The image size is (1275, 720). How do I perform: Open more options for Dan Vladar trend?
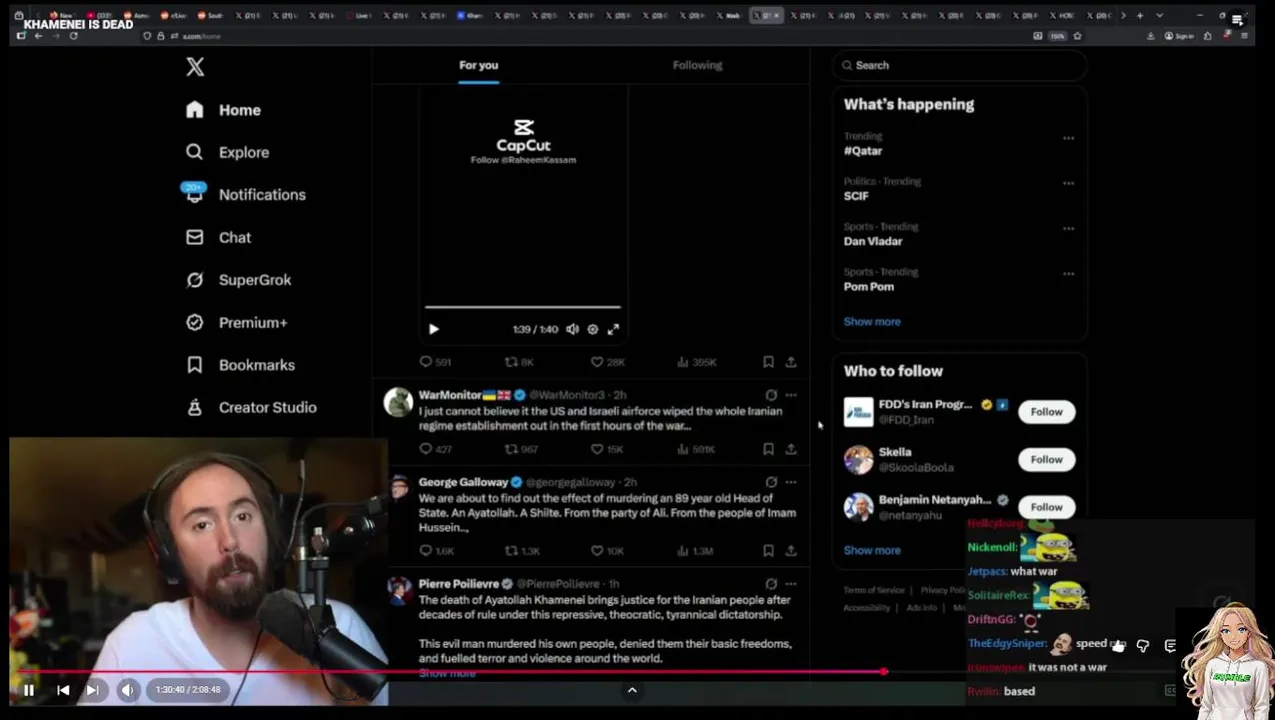[1068, 228]
